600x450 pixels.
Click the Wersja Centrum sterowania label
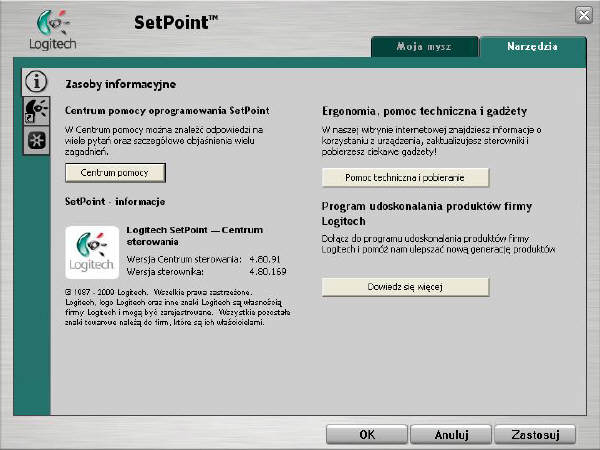point(184,259)
